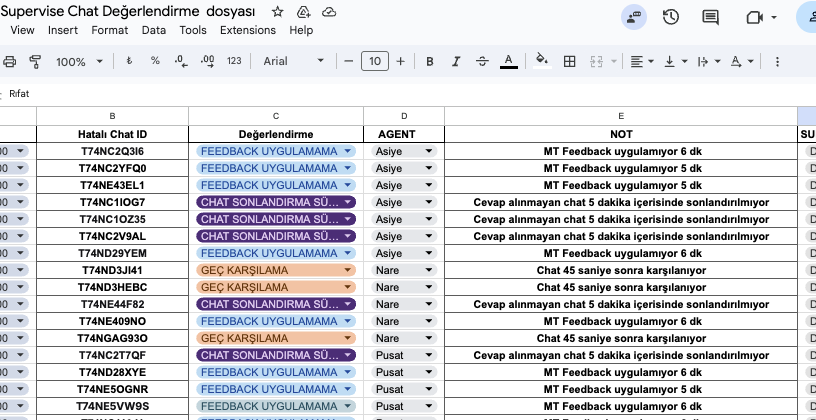Viewport: 816px width, 420px height.
Task: Open the Meet camera dropdown arrow
Action: click(774, 17)
